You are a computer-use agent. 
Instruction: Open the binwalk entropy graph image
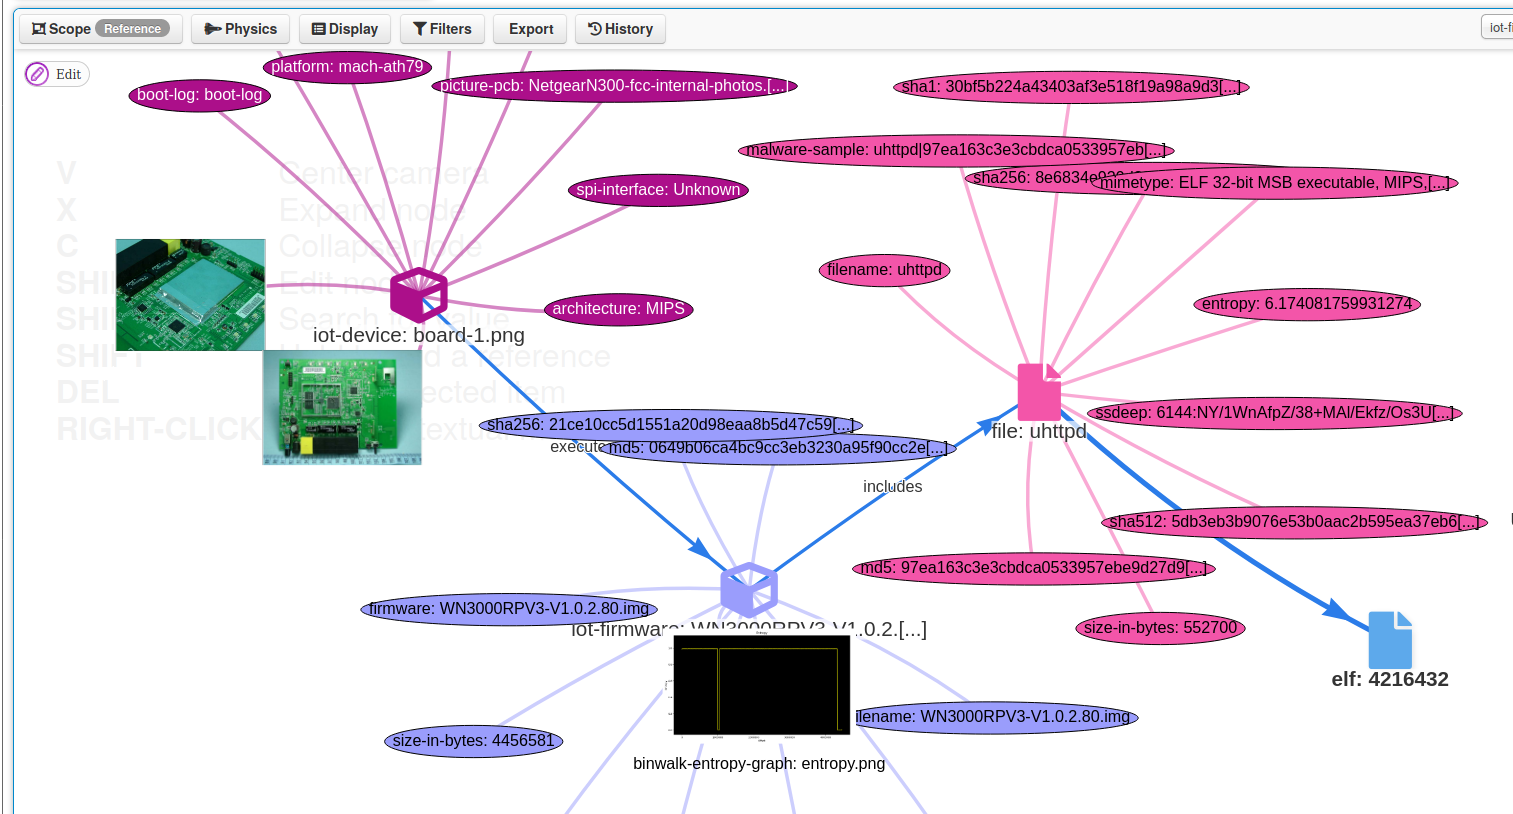[761, 686]
